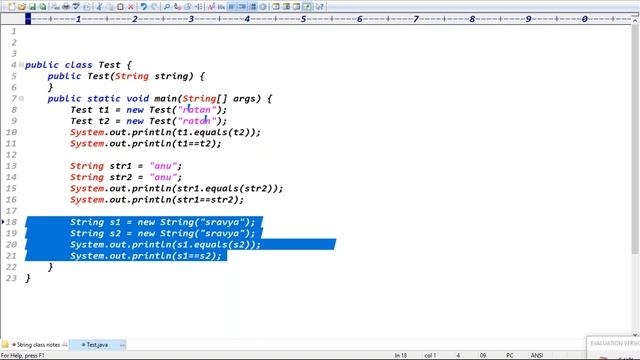Click the ruler at column mark 3
This screenshot has width=640, height=360.
pos(191,19)
